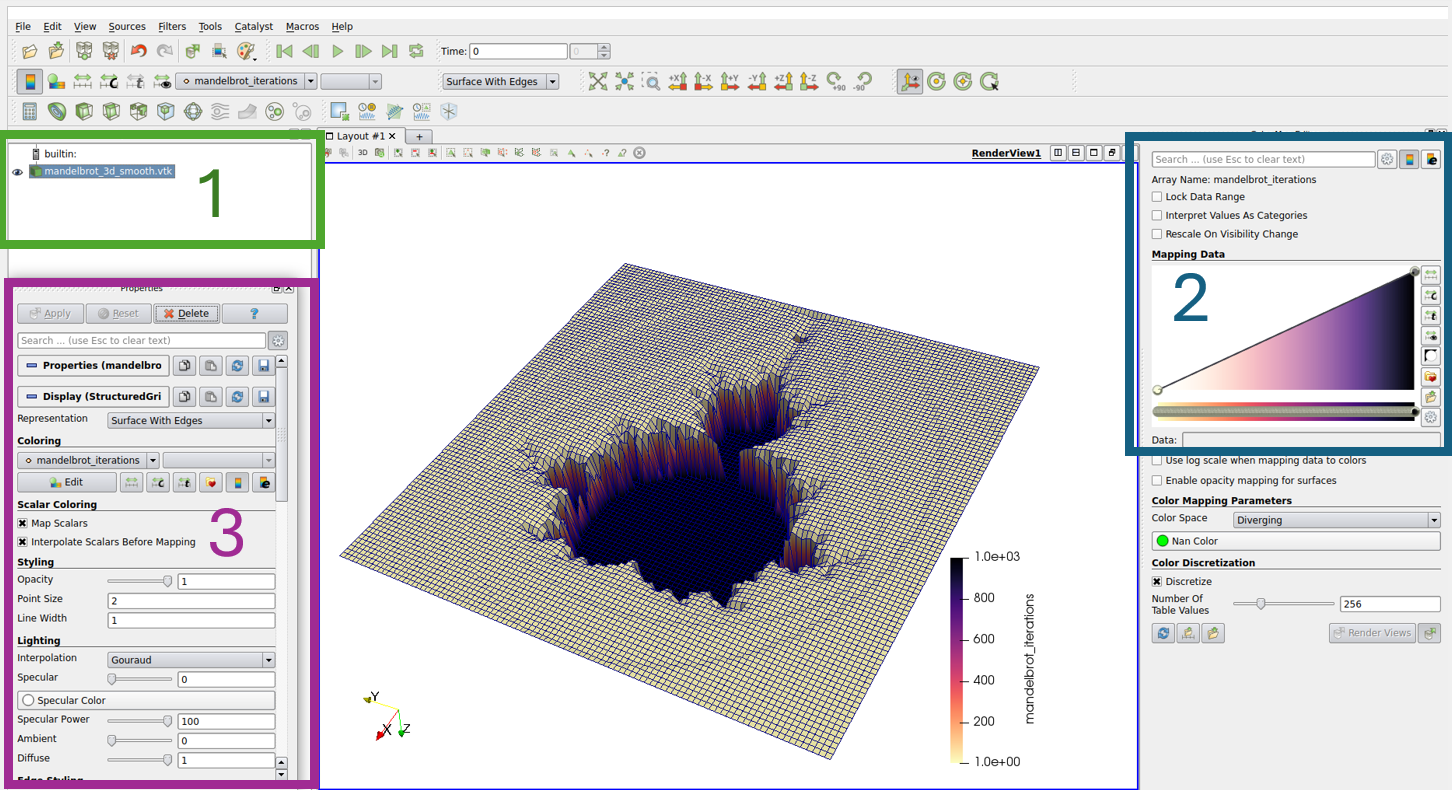Rotate view 90 degrees clockwise
This screenshot has height=790, width=1452.
click(x=836, y=81)
